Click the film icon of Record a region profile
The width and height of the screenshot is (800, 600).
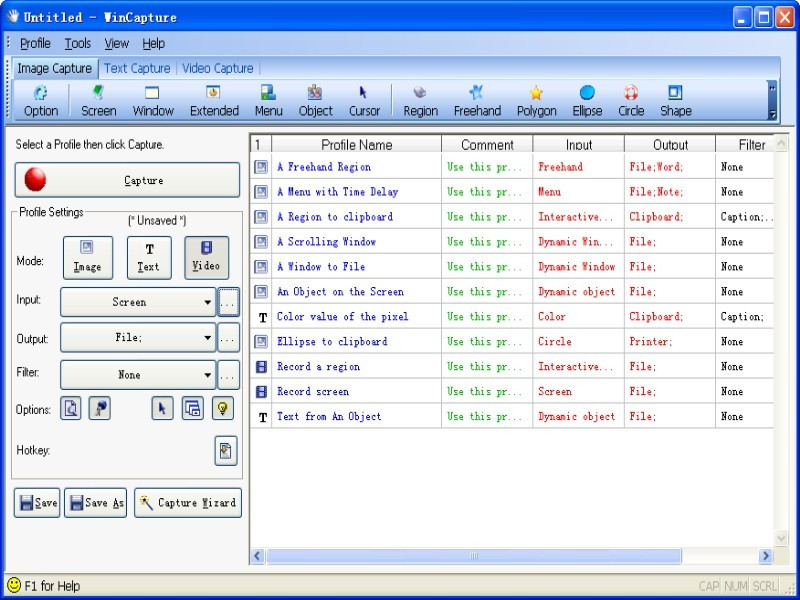click(261, 367)
